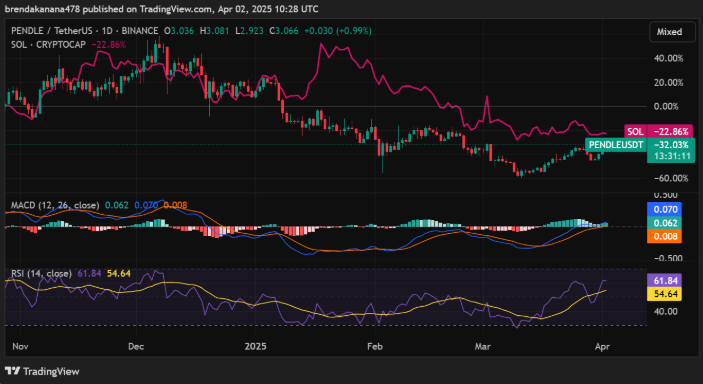Click the Dec label on time axis
703x384 pixels.
point(136,347)
